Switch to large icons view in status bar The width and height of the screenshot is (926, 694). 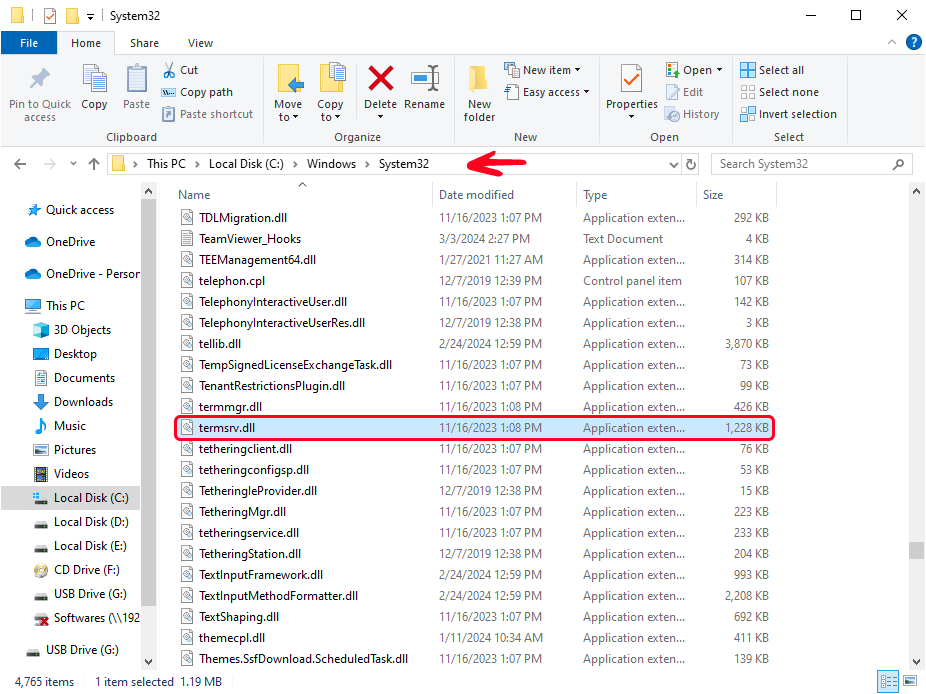(909, 682)
